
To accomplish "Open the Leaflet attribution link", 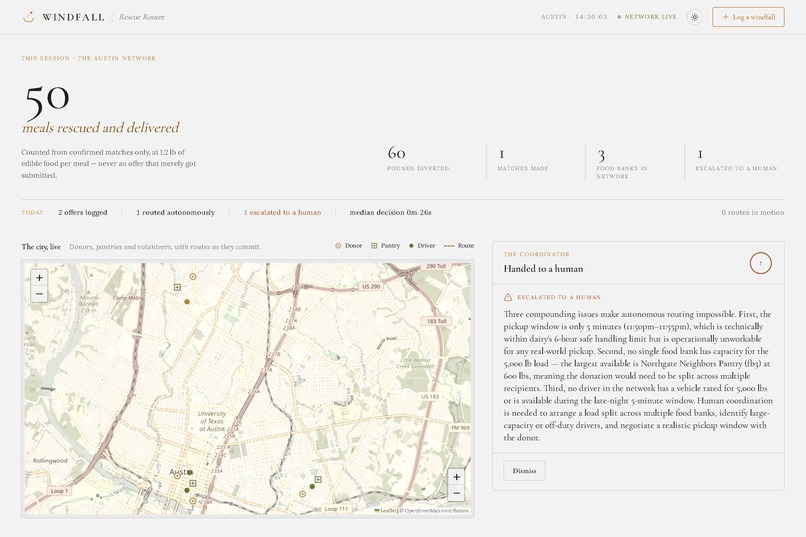I will (386, 511).
